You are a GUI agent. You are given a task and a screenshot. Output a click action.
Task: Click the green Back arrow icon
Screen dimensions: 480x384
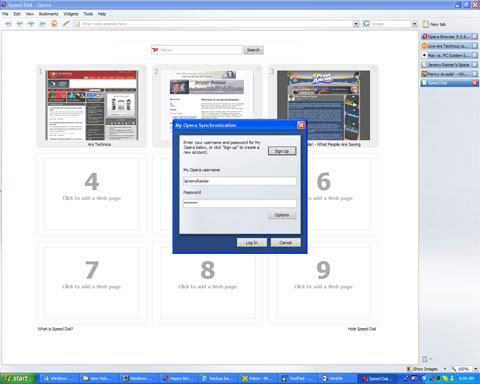[20, 24]
